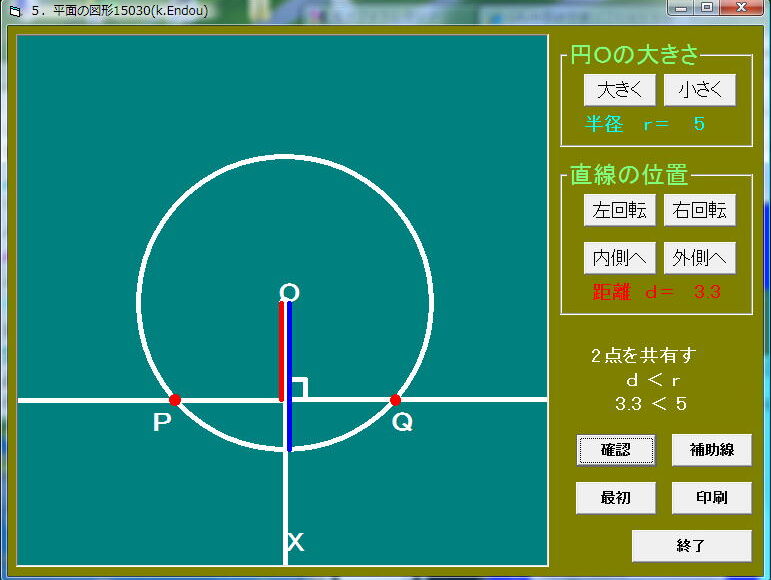Click the 確認 button
771x580 pixels.
tap(616, 450)
